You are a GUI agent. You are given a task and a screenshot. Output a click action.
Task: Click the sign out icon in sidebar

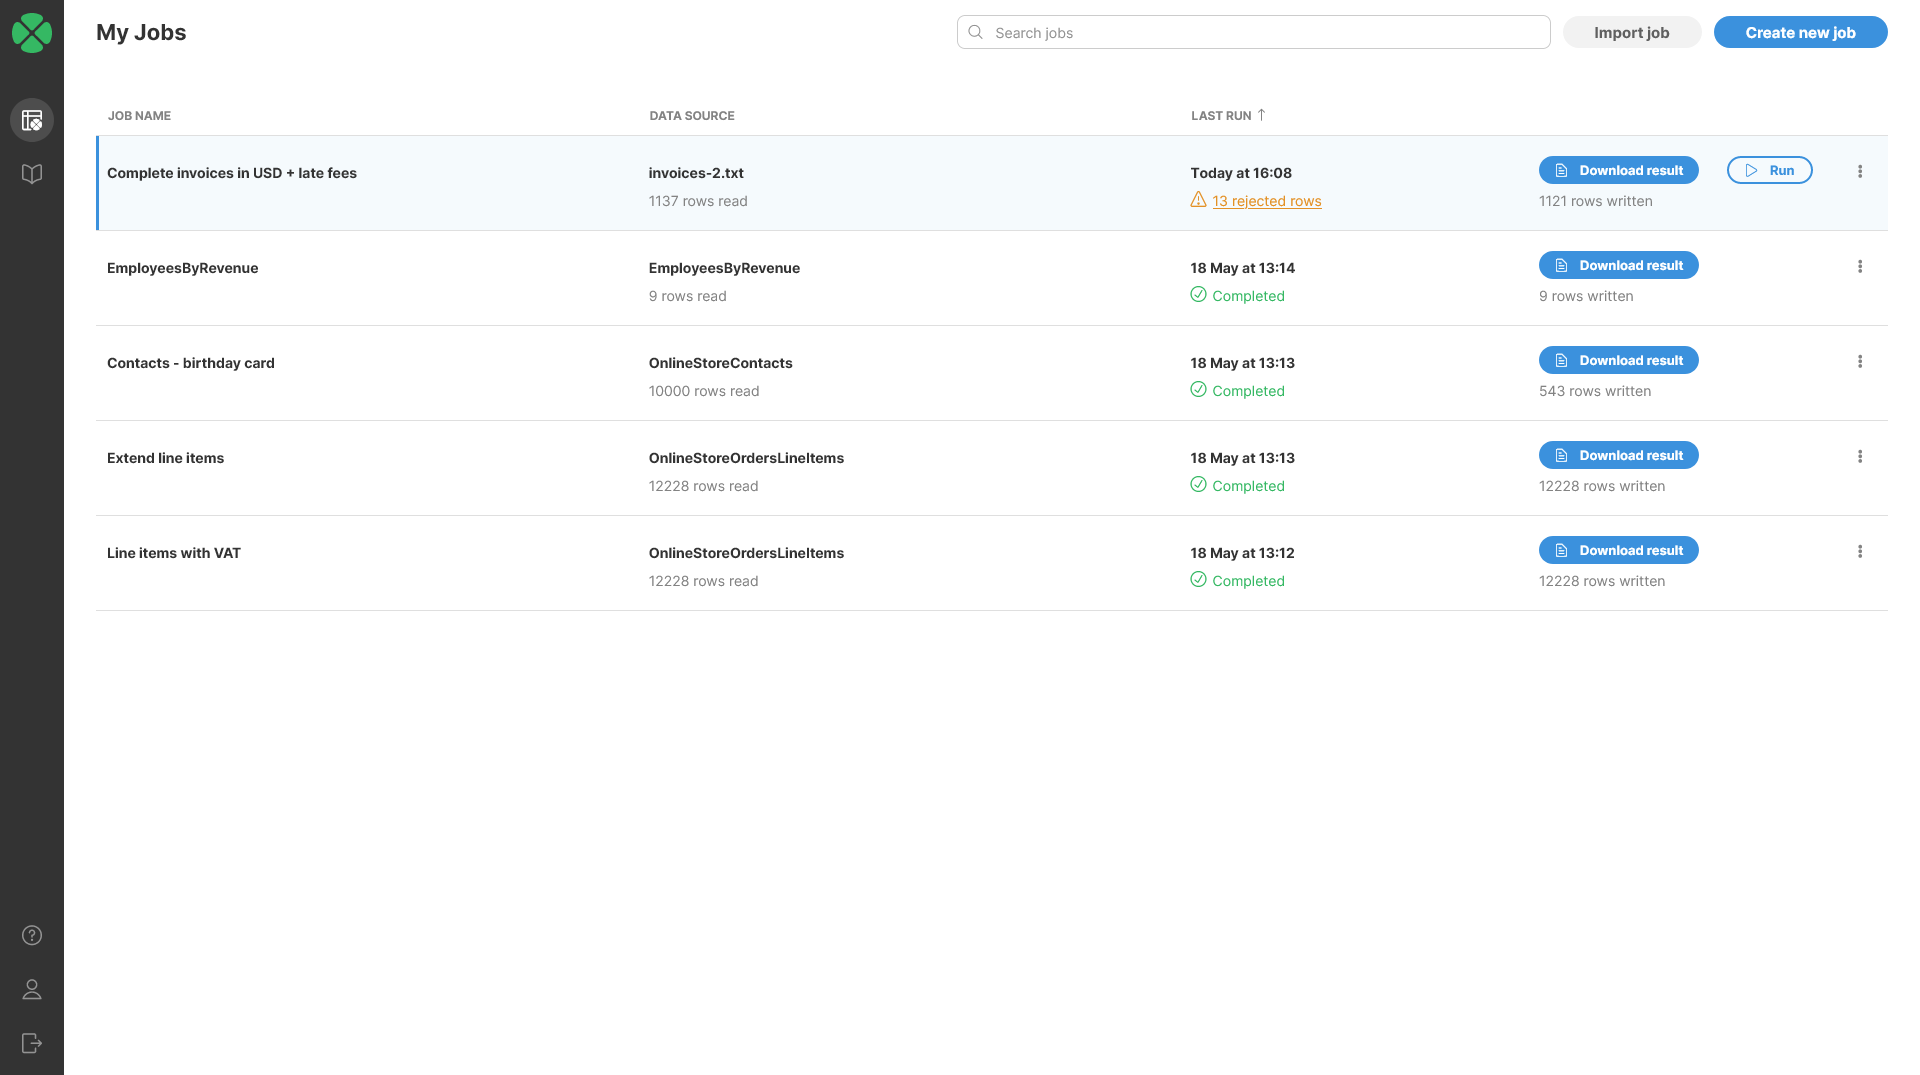tap(32, 1043)
